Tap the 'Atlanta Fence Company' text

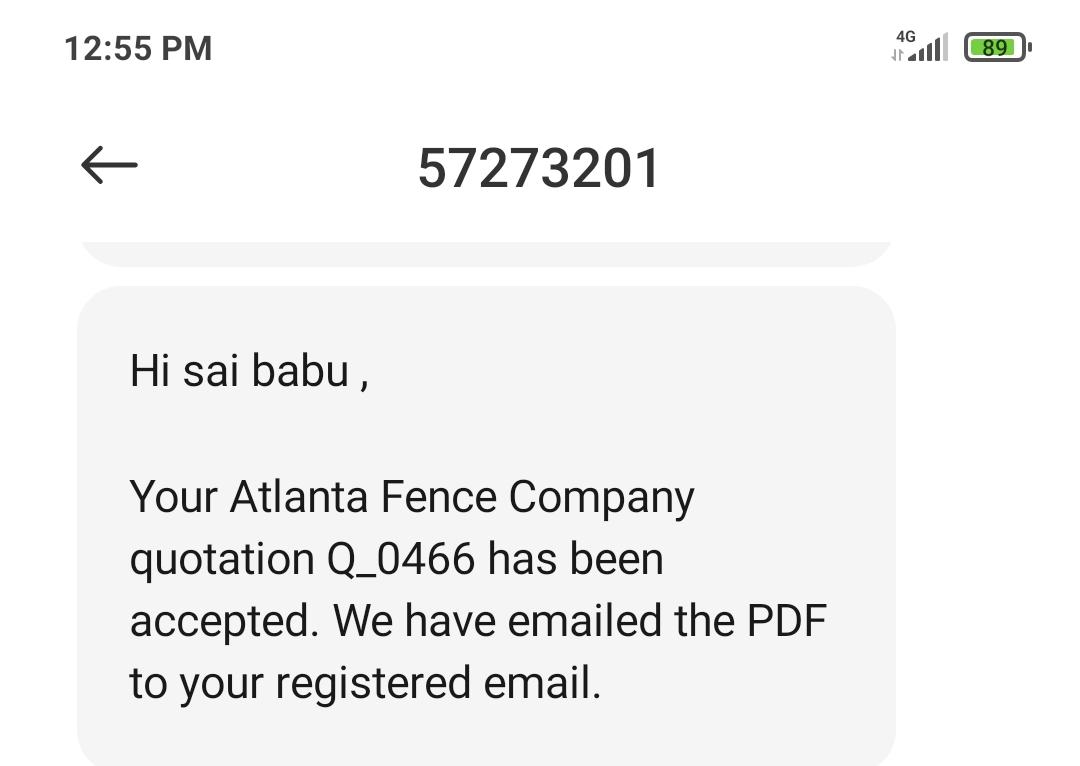pos(461,497)
